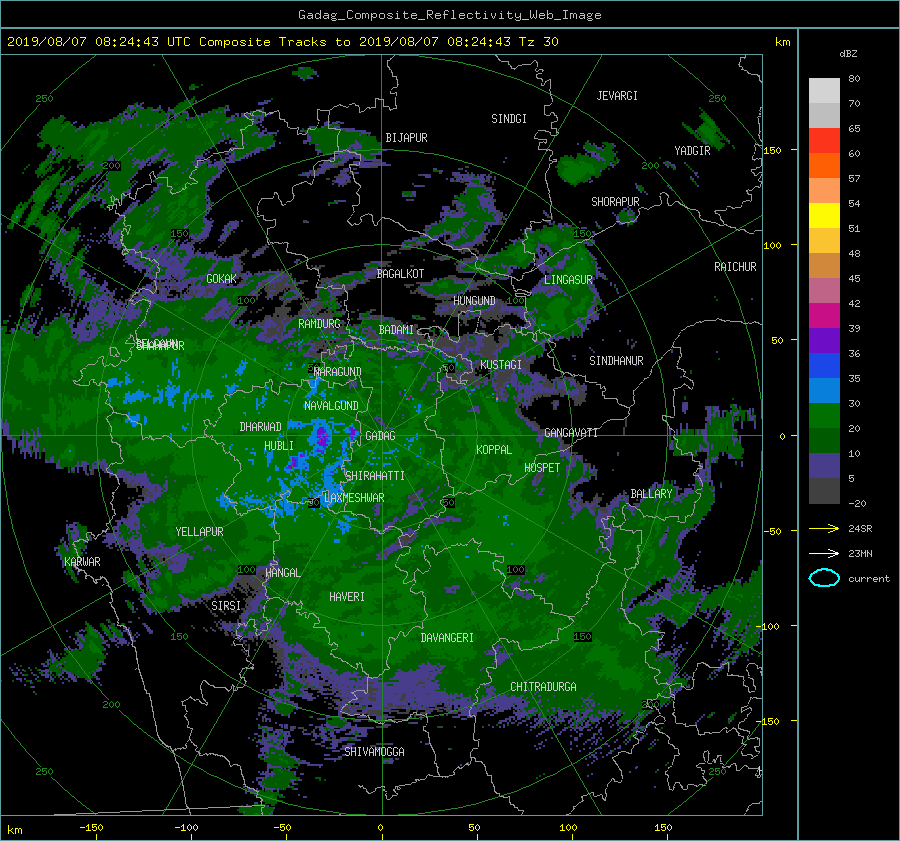Image resolution: width=900 pixels, height=841 pixels.
Task: Click the GANGAVATI city label
Action: tap(571, 432)
